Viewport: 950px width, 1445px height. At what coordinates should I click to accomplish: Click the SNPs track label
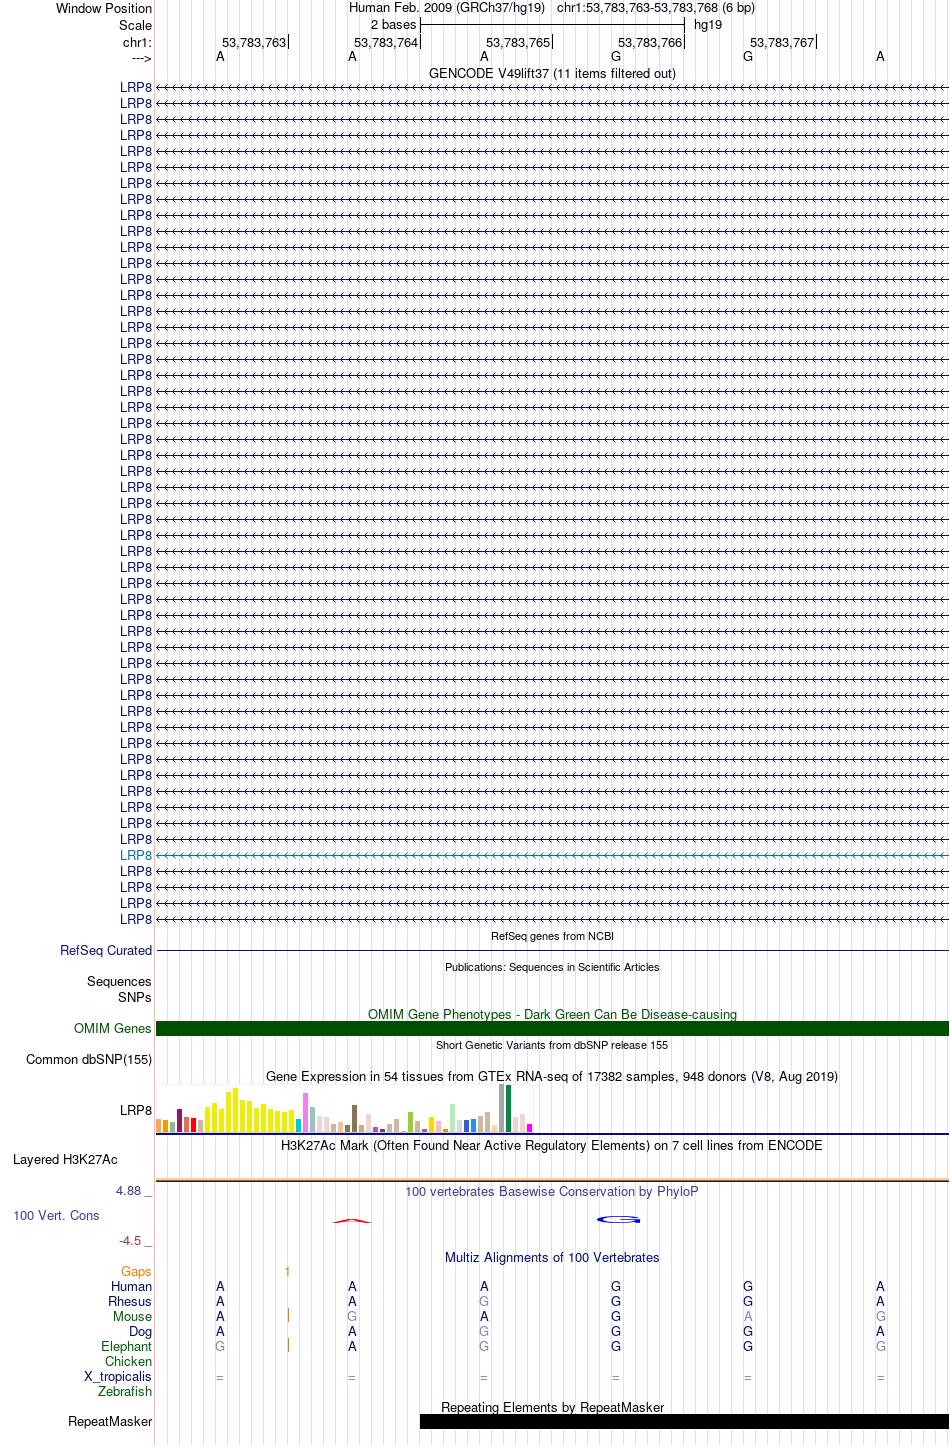click(135, 997)
